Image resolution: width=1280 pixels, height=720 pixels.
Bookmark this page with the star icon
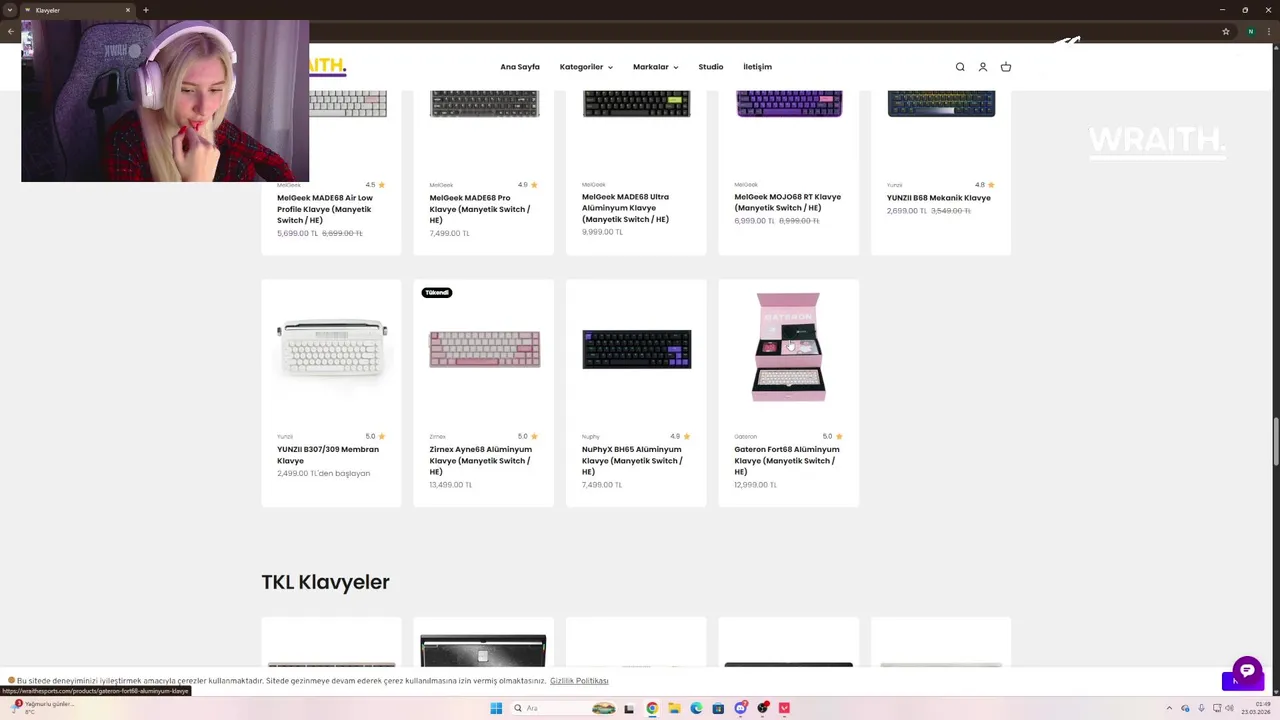[x=1226, y=31]
